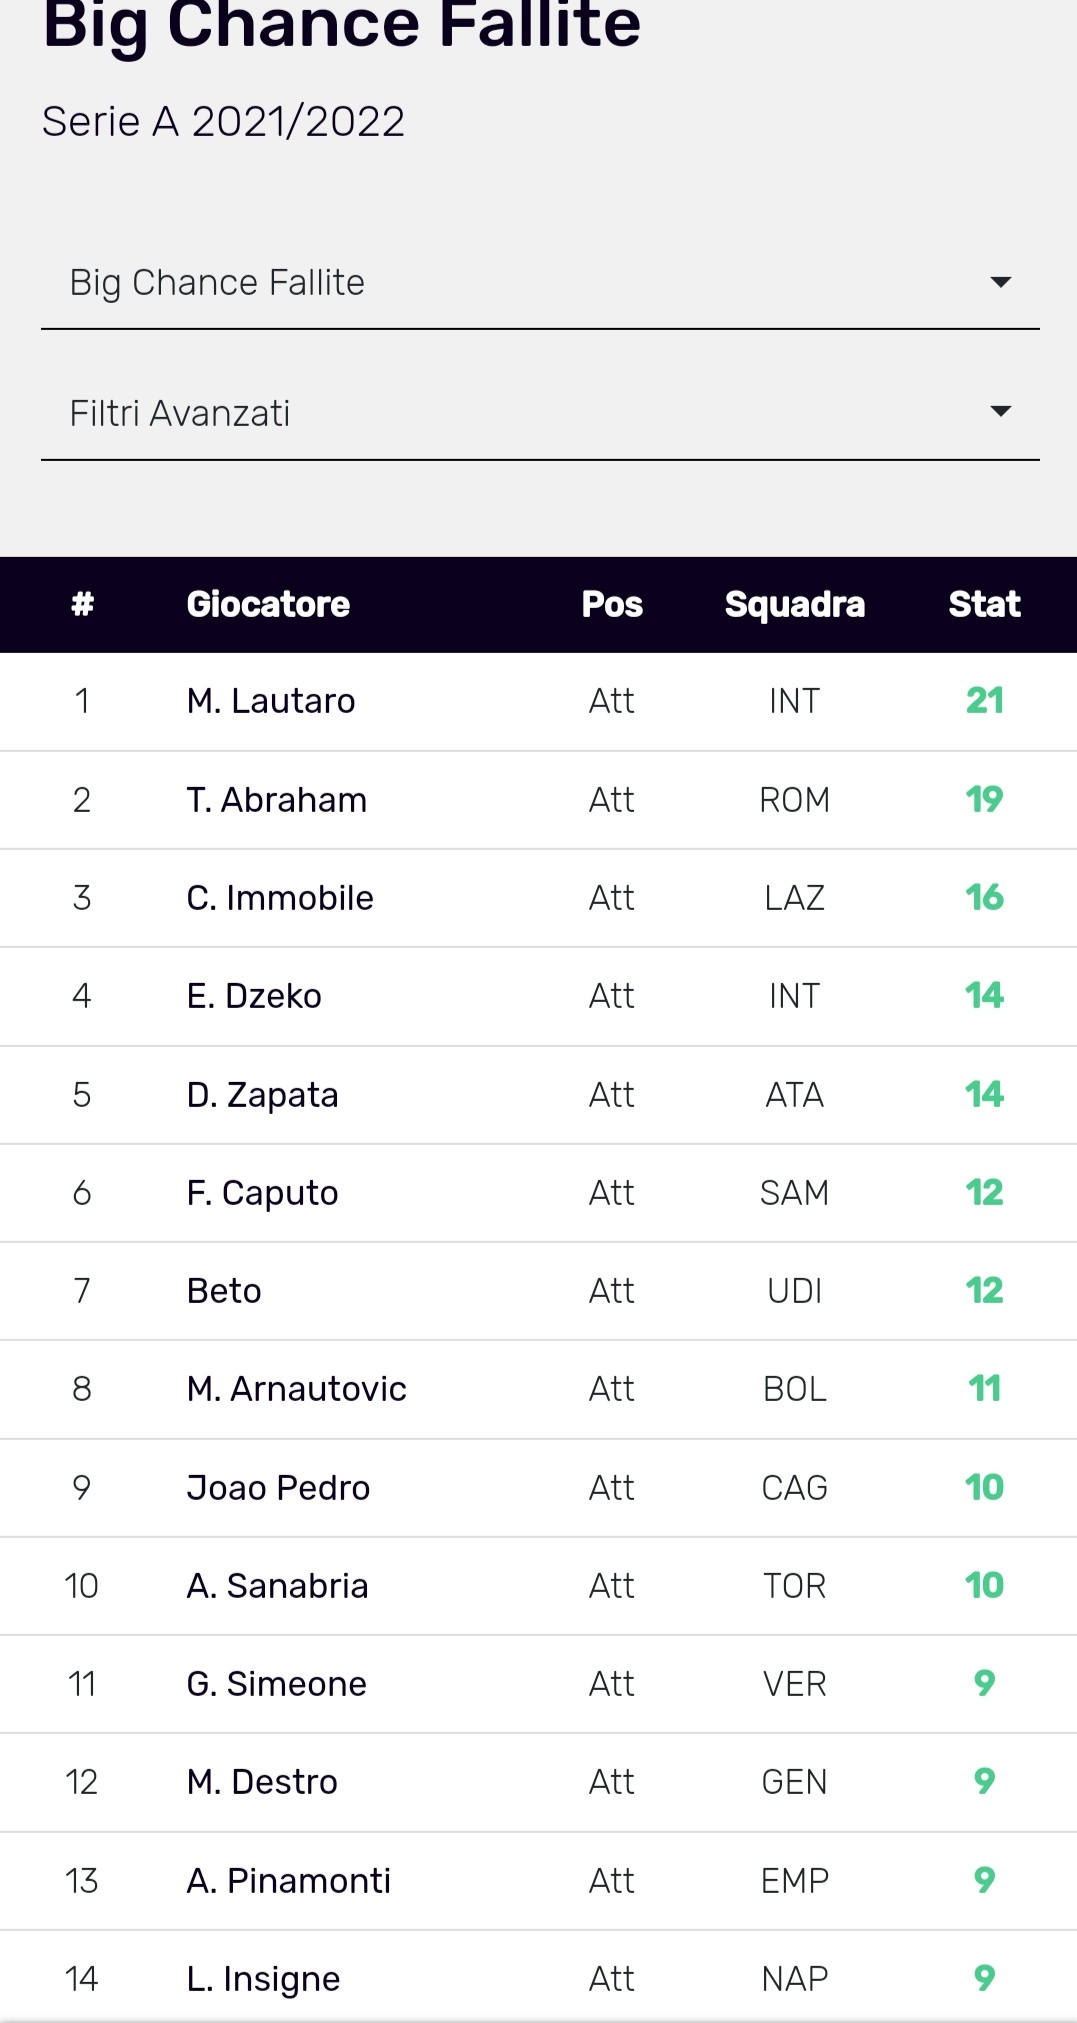Click the Squadra column header
The image size is (1077, 2023).
coord(794,604)
